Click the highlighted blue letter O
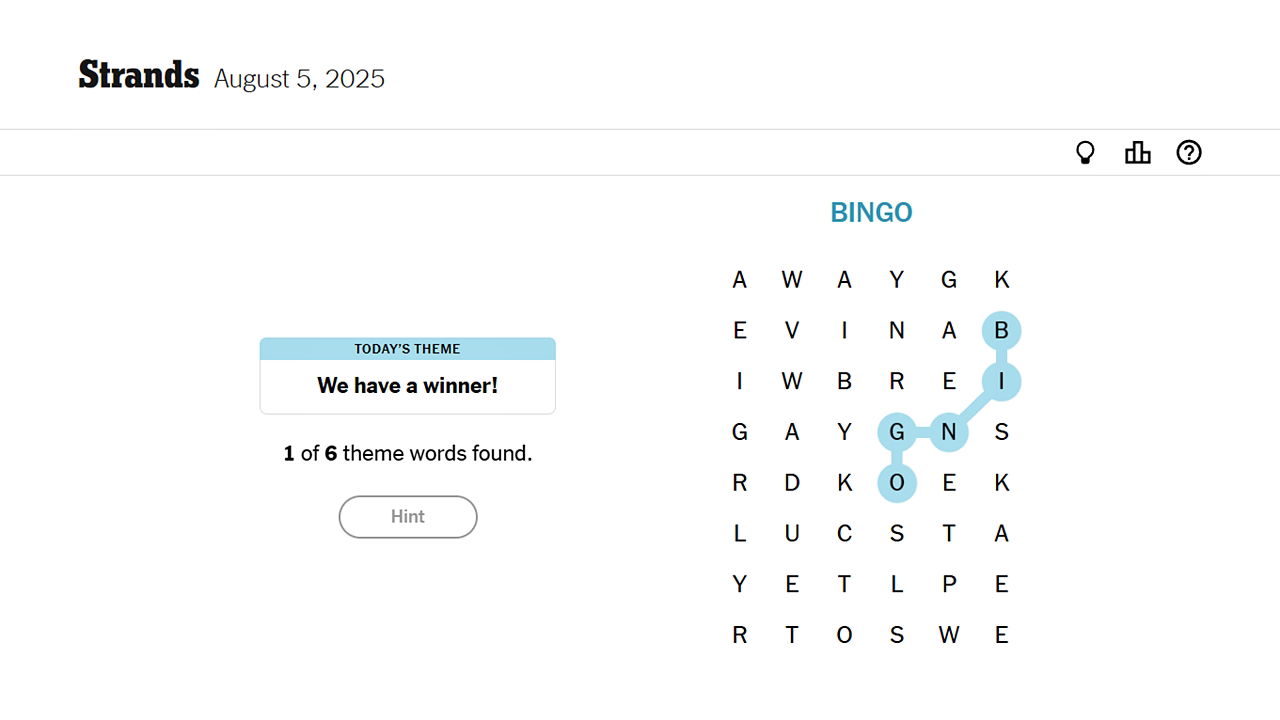Viewport: 1280px width, 720px height. [x=897, y=483]
